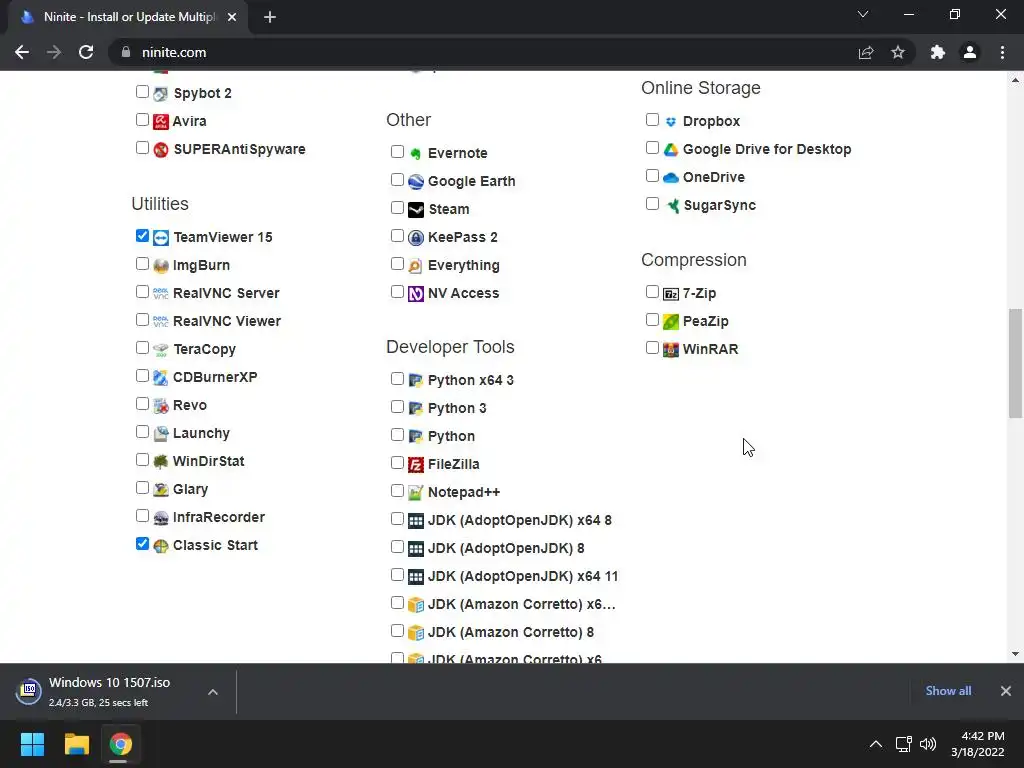Open the Windows Start menu
Image resolution: width=1024 pixels, height=768 pixels.
32,744
